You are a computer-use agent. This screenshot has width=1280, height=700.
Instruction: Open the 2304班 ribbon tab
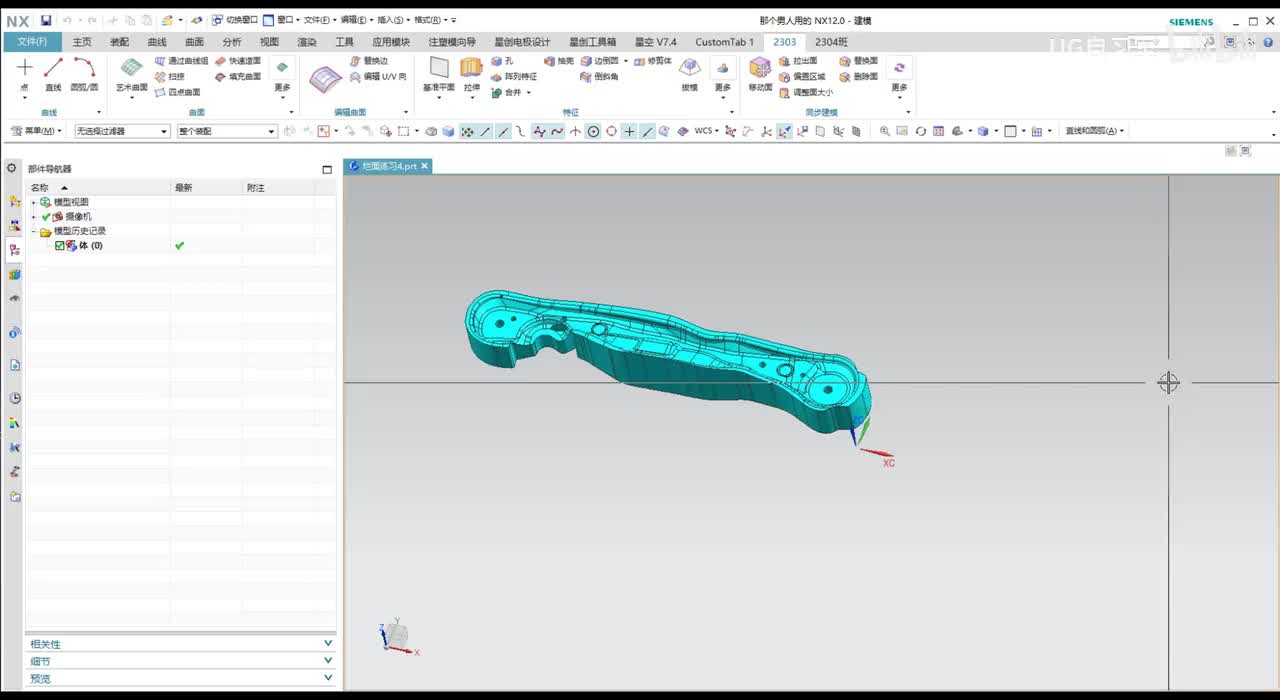831,42
